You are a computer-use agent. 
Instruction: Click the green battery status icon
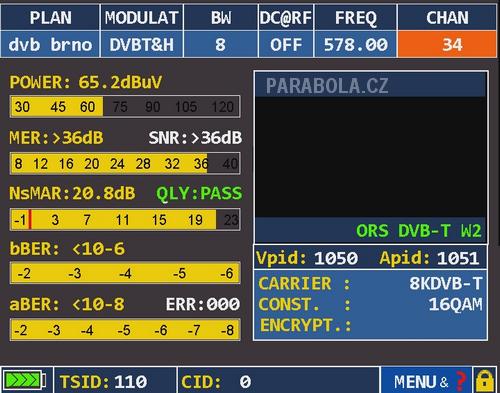coord(25,380)
